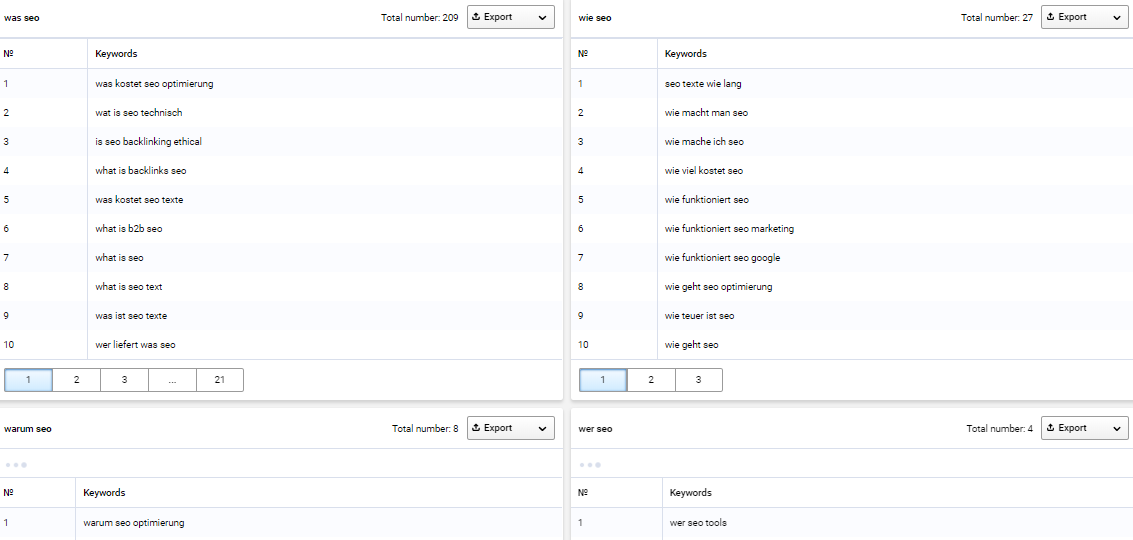Expand Export dropdown arrow for 'wer seo'
1133x540 pixels.
point(1116,429)
